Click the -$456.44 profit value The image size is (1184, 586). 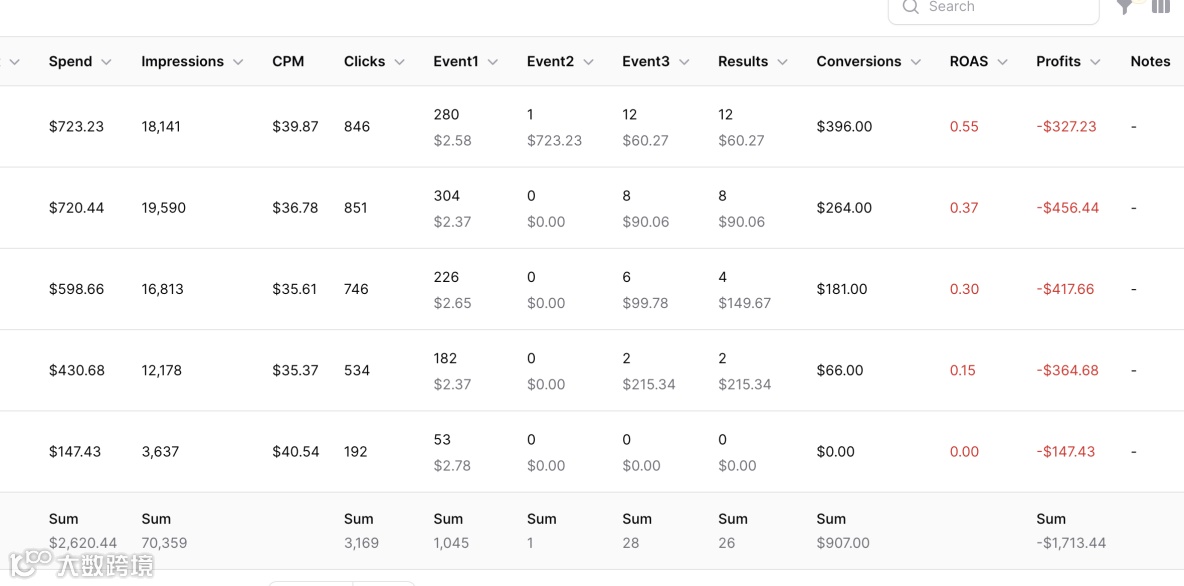click(x=1067, y=208)
